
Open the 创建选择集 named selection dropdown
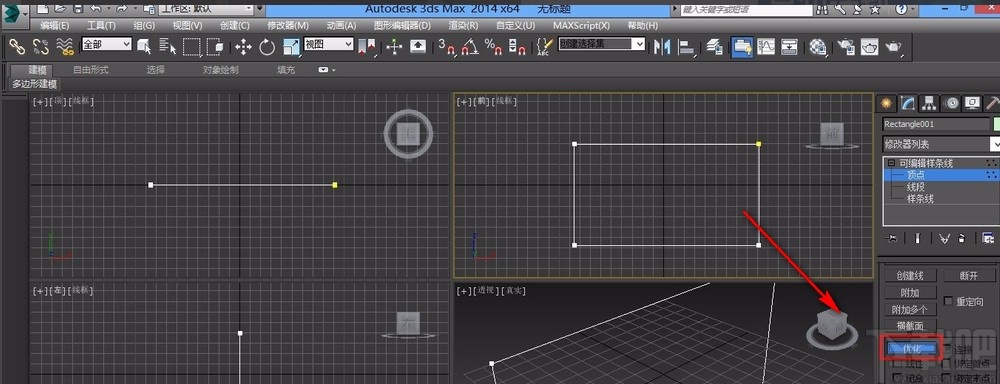pyautogui.click(x=601, y=43)
